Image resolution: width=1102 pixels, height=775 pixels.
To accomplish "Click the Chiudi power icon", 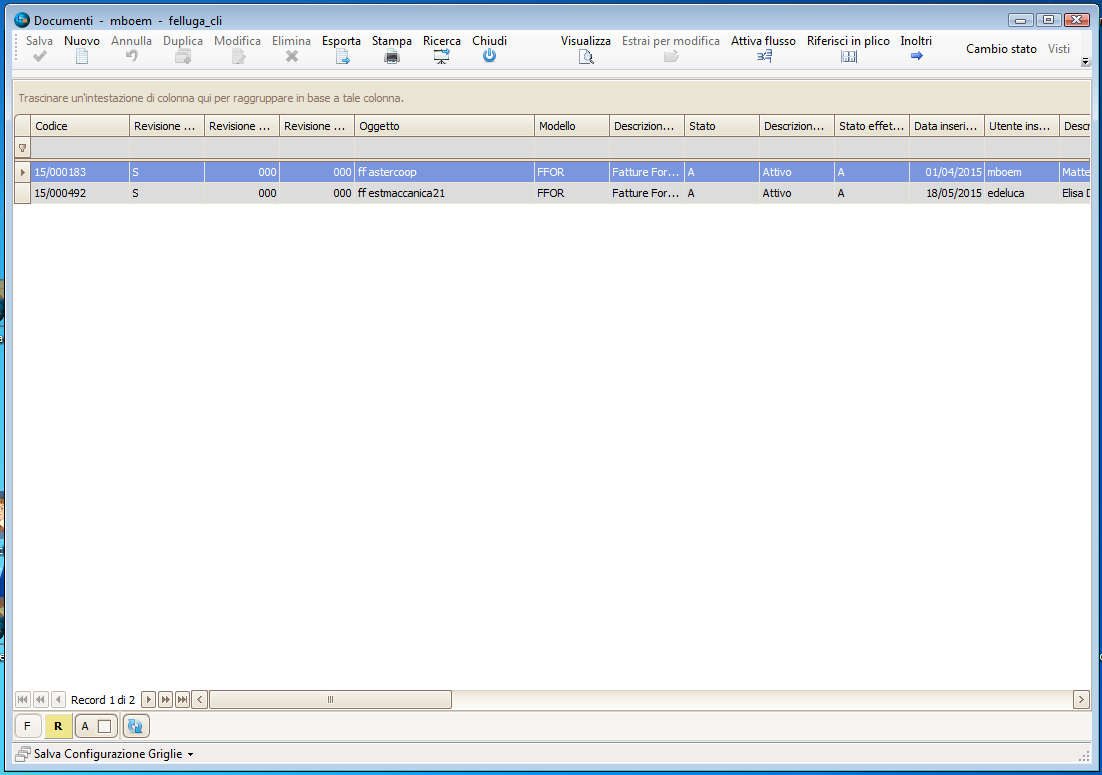I will click(489, 57).
